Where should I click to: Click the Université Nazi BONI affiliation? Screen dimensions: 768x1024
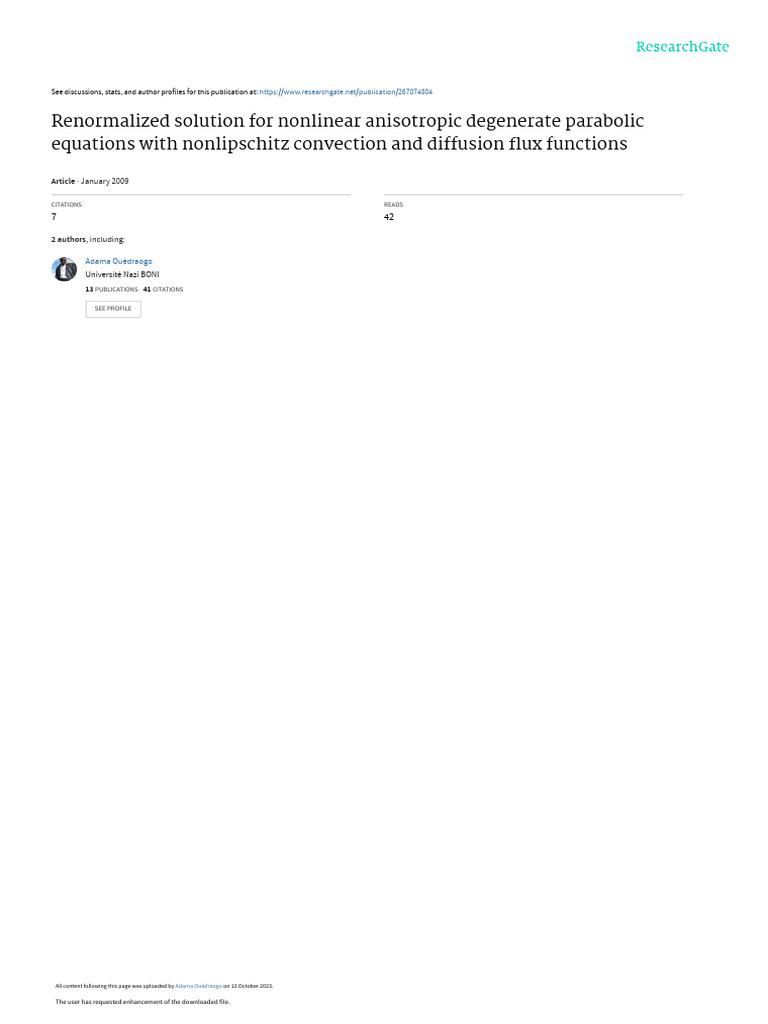[122, 274]
